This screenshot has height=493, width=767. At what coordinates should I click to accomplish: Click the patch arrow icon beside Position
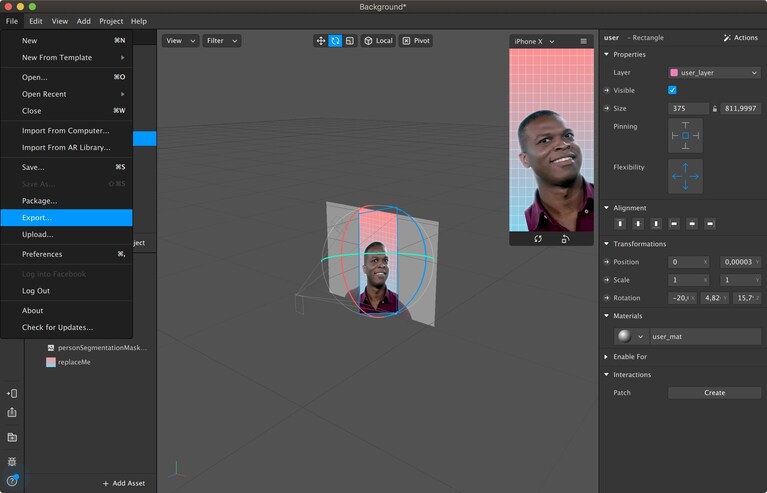pos(607,262)
